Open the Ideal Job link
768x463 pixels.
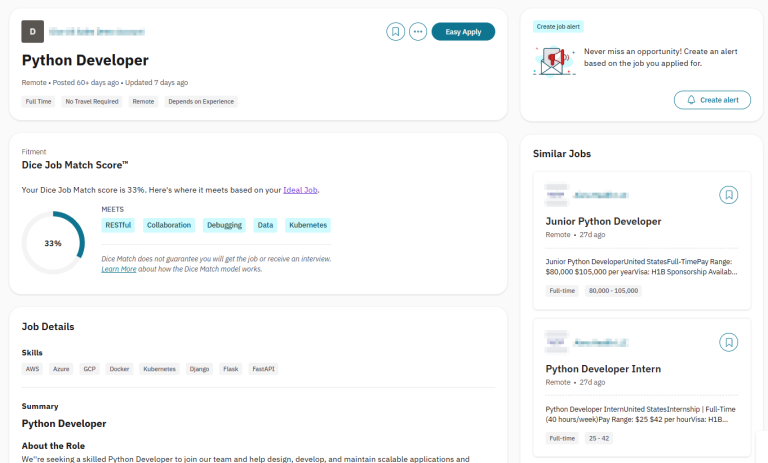tap(300, 190)
